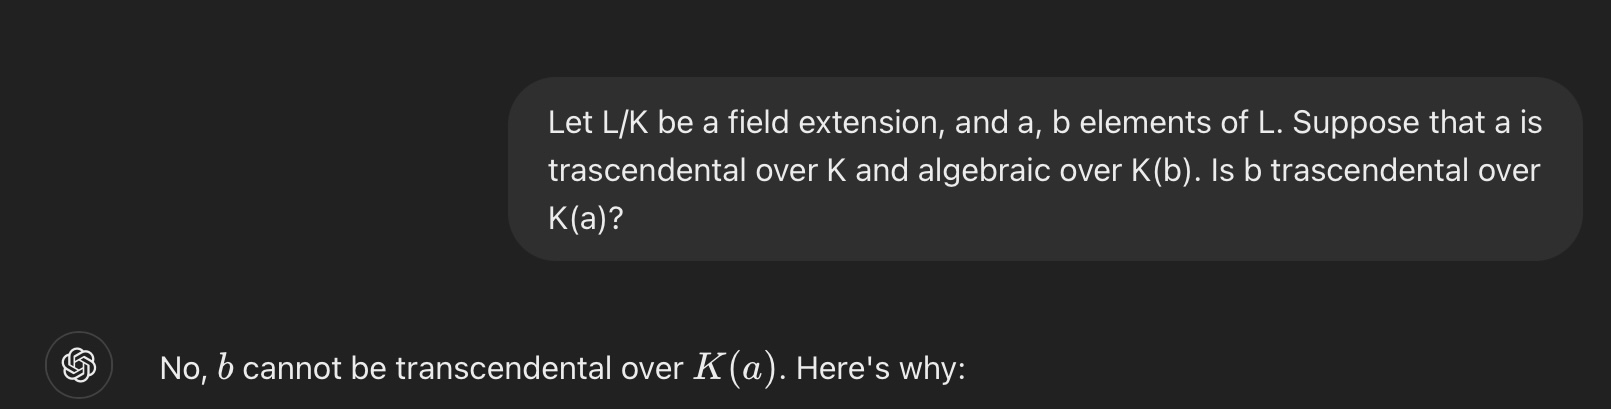The width and height of the screenshot is (1611, 409).
Task: Click the phrase 'Here's why:'
Action: pyautogui.click(x=881, y=369)
